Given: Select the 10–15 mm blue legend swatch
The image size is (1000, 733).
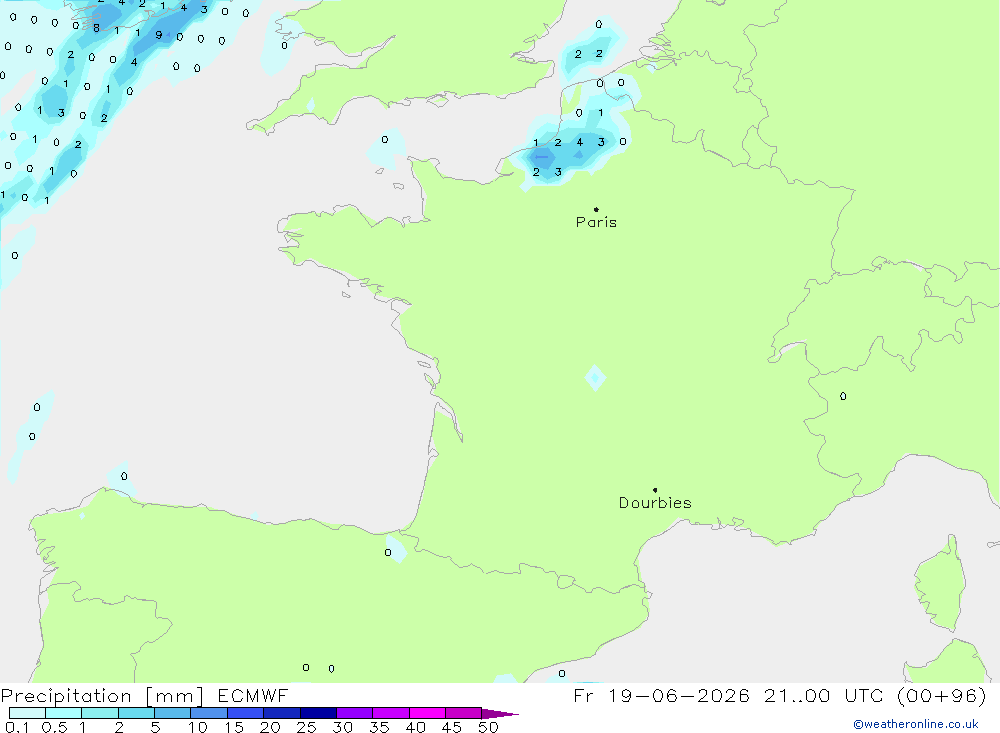Looking at the screenshot, I should click(x=209, y=713).
